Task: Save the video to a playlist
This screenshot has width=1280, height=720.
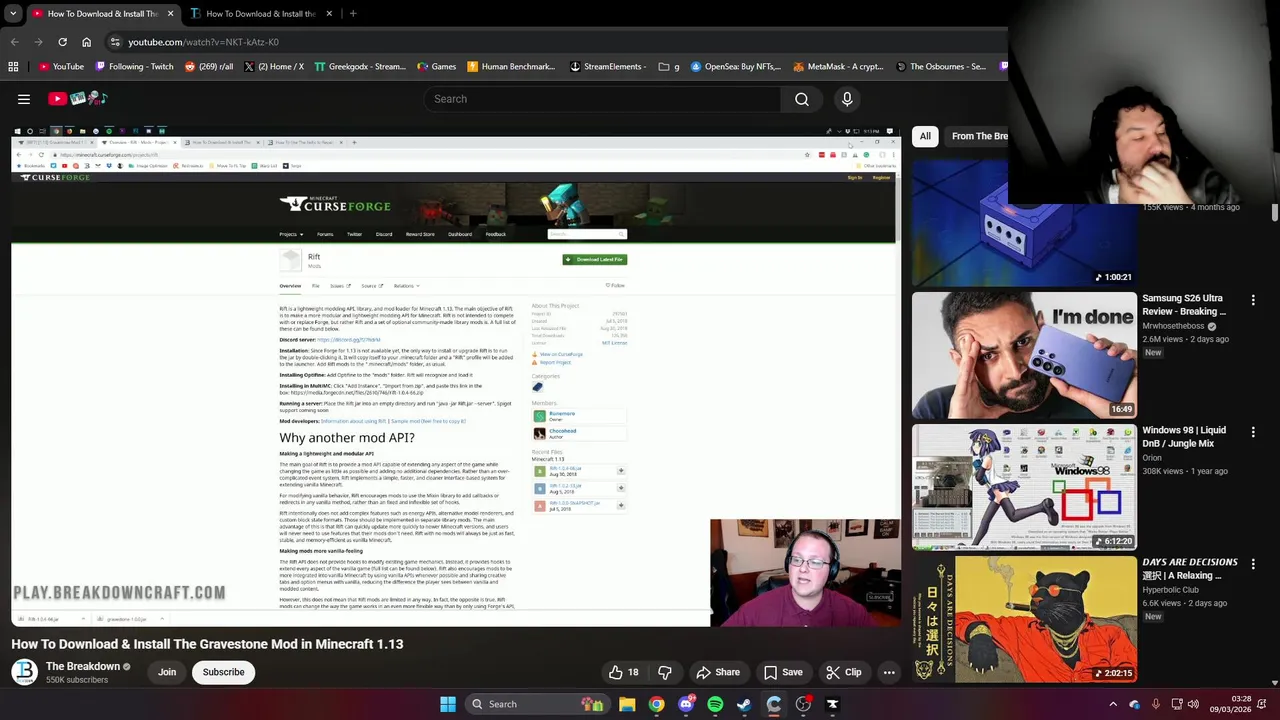Action: click(x=783, y=672)
